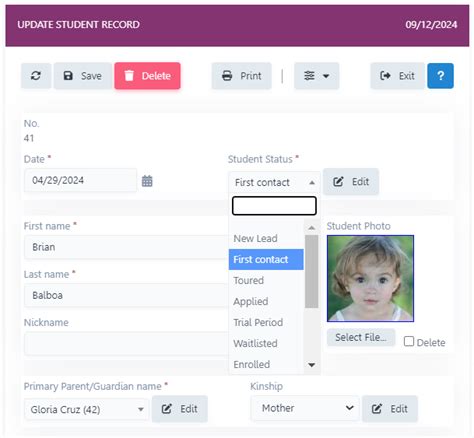Choose Trial Period from the status list
The height and width of the screenshot is (438, 474).
pos(266,322)
